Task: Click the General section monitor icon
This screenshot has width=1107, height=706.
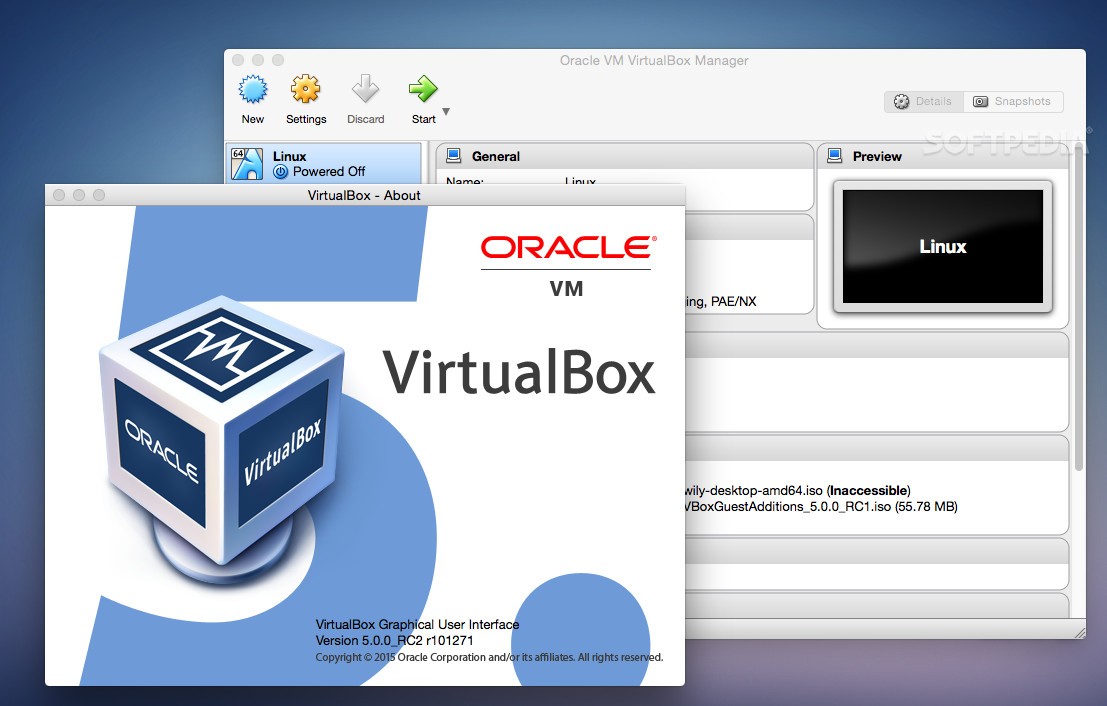Action: [x=454, y=156]
